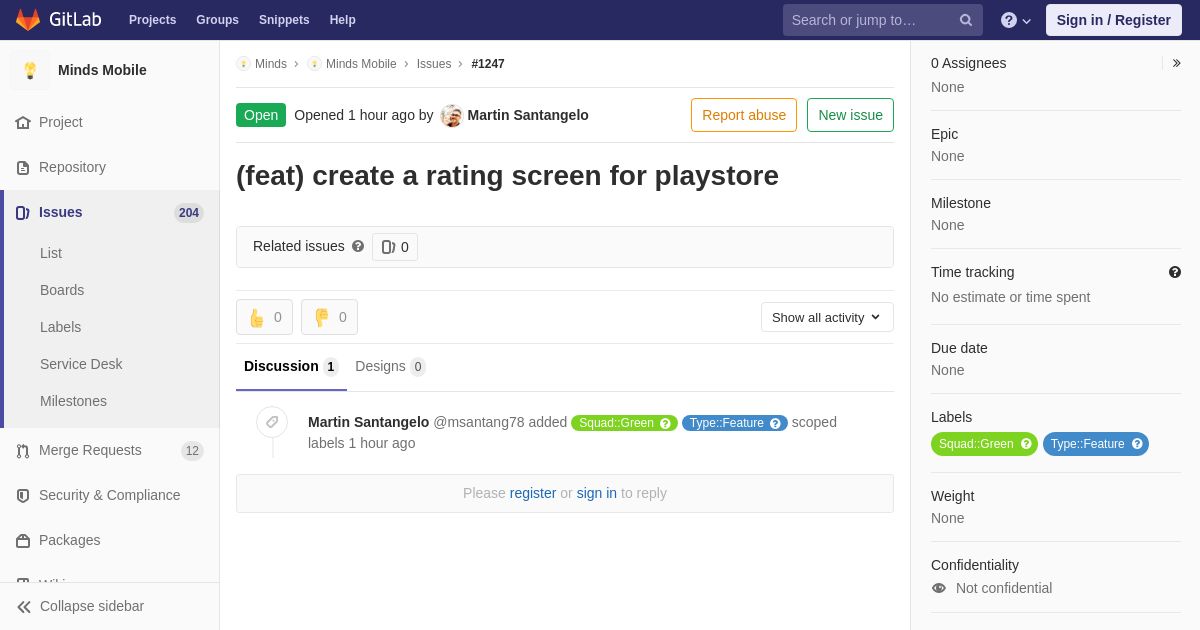Viewport: 1200px width, 630px height.
Task: Collapse the right sidebar with double arrow
Action: (x=1177, y=63)
